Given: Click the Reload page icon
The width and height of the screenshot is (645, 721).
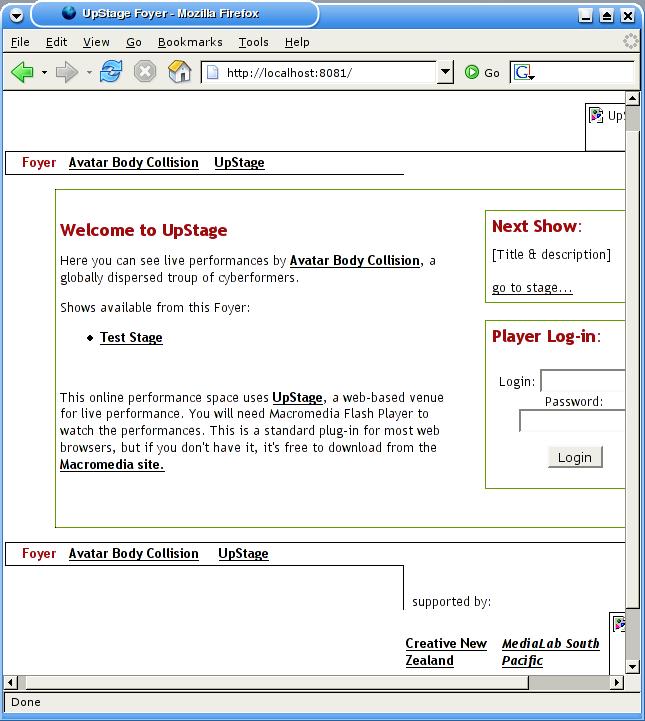Looking at the screenshot, I should [111, 72].
